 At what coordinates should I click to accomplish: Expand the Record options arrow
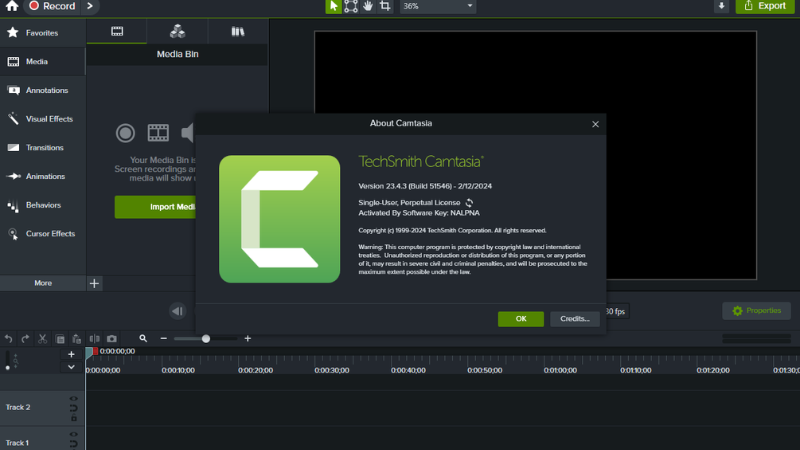90,6
